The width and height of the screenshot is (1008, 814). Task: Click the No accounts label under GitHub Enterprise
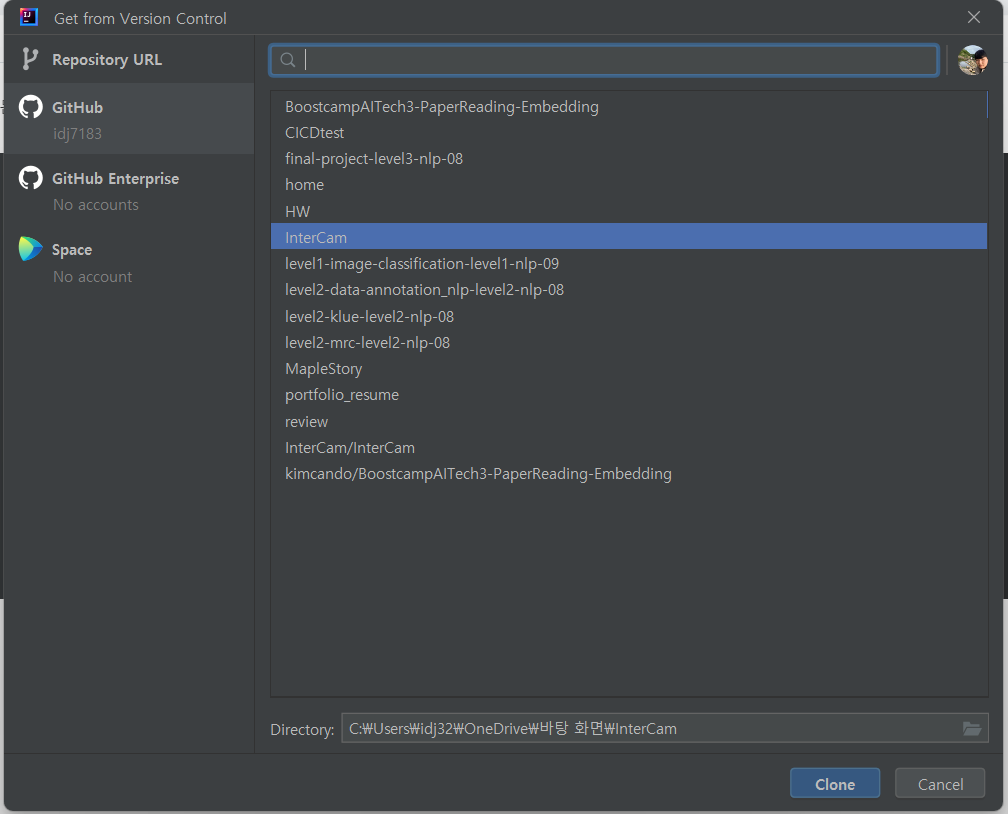[x=96, y=204]
